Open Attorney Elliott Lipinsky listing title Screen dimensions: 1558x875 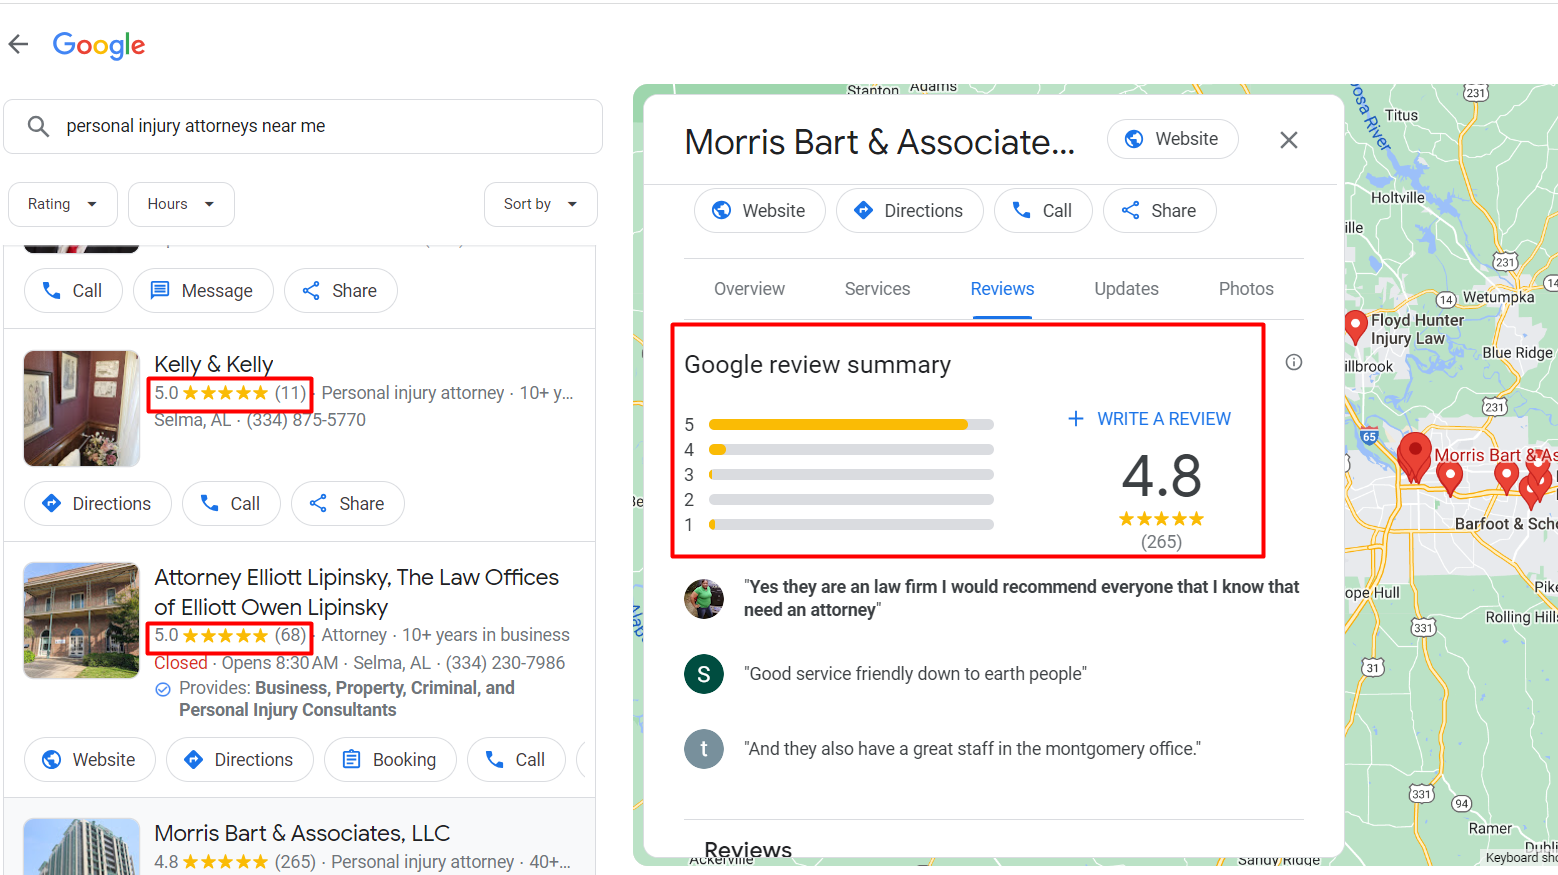[357, 592]
